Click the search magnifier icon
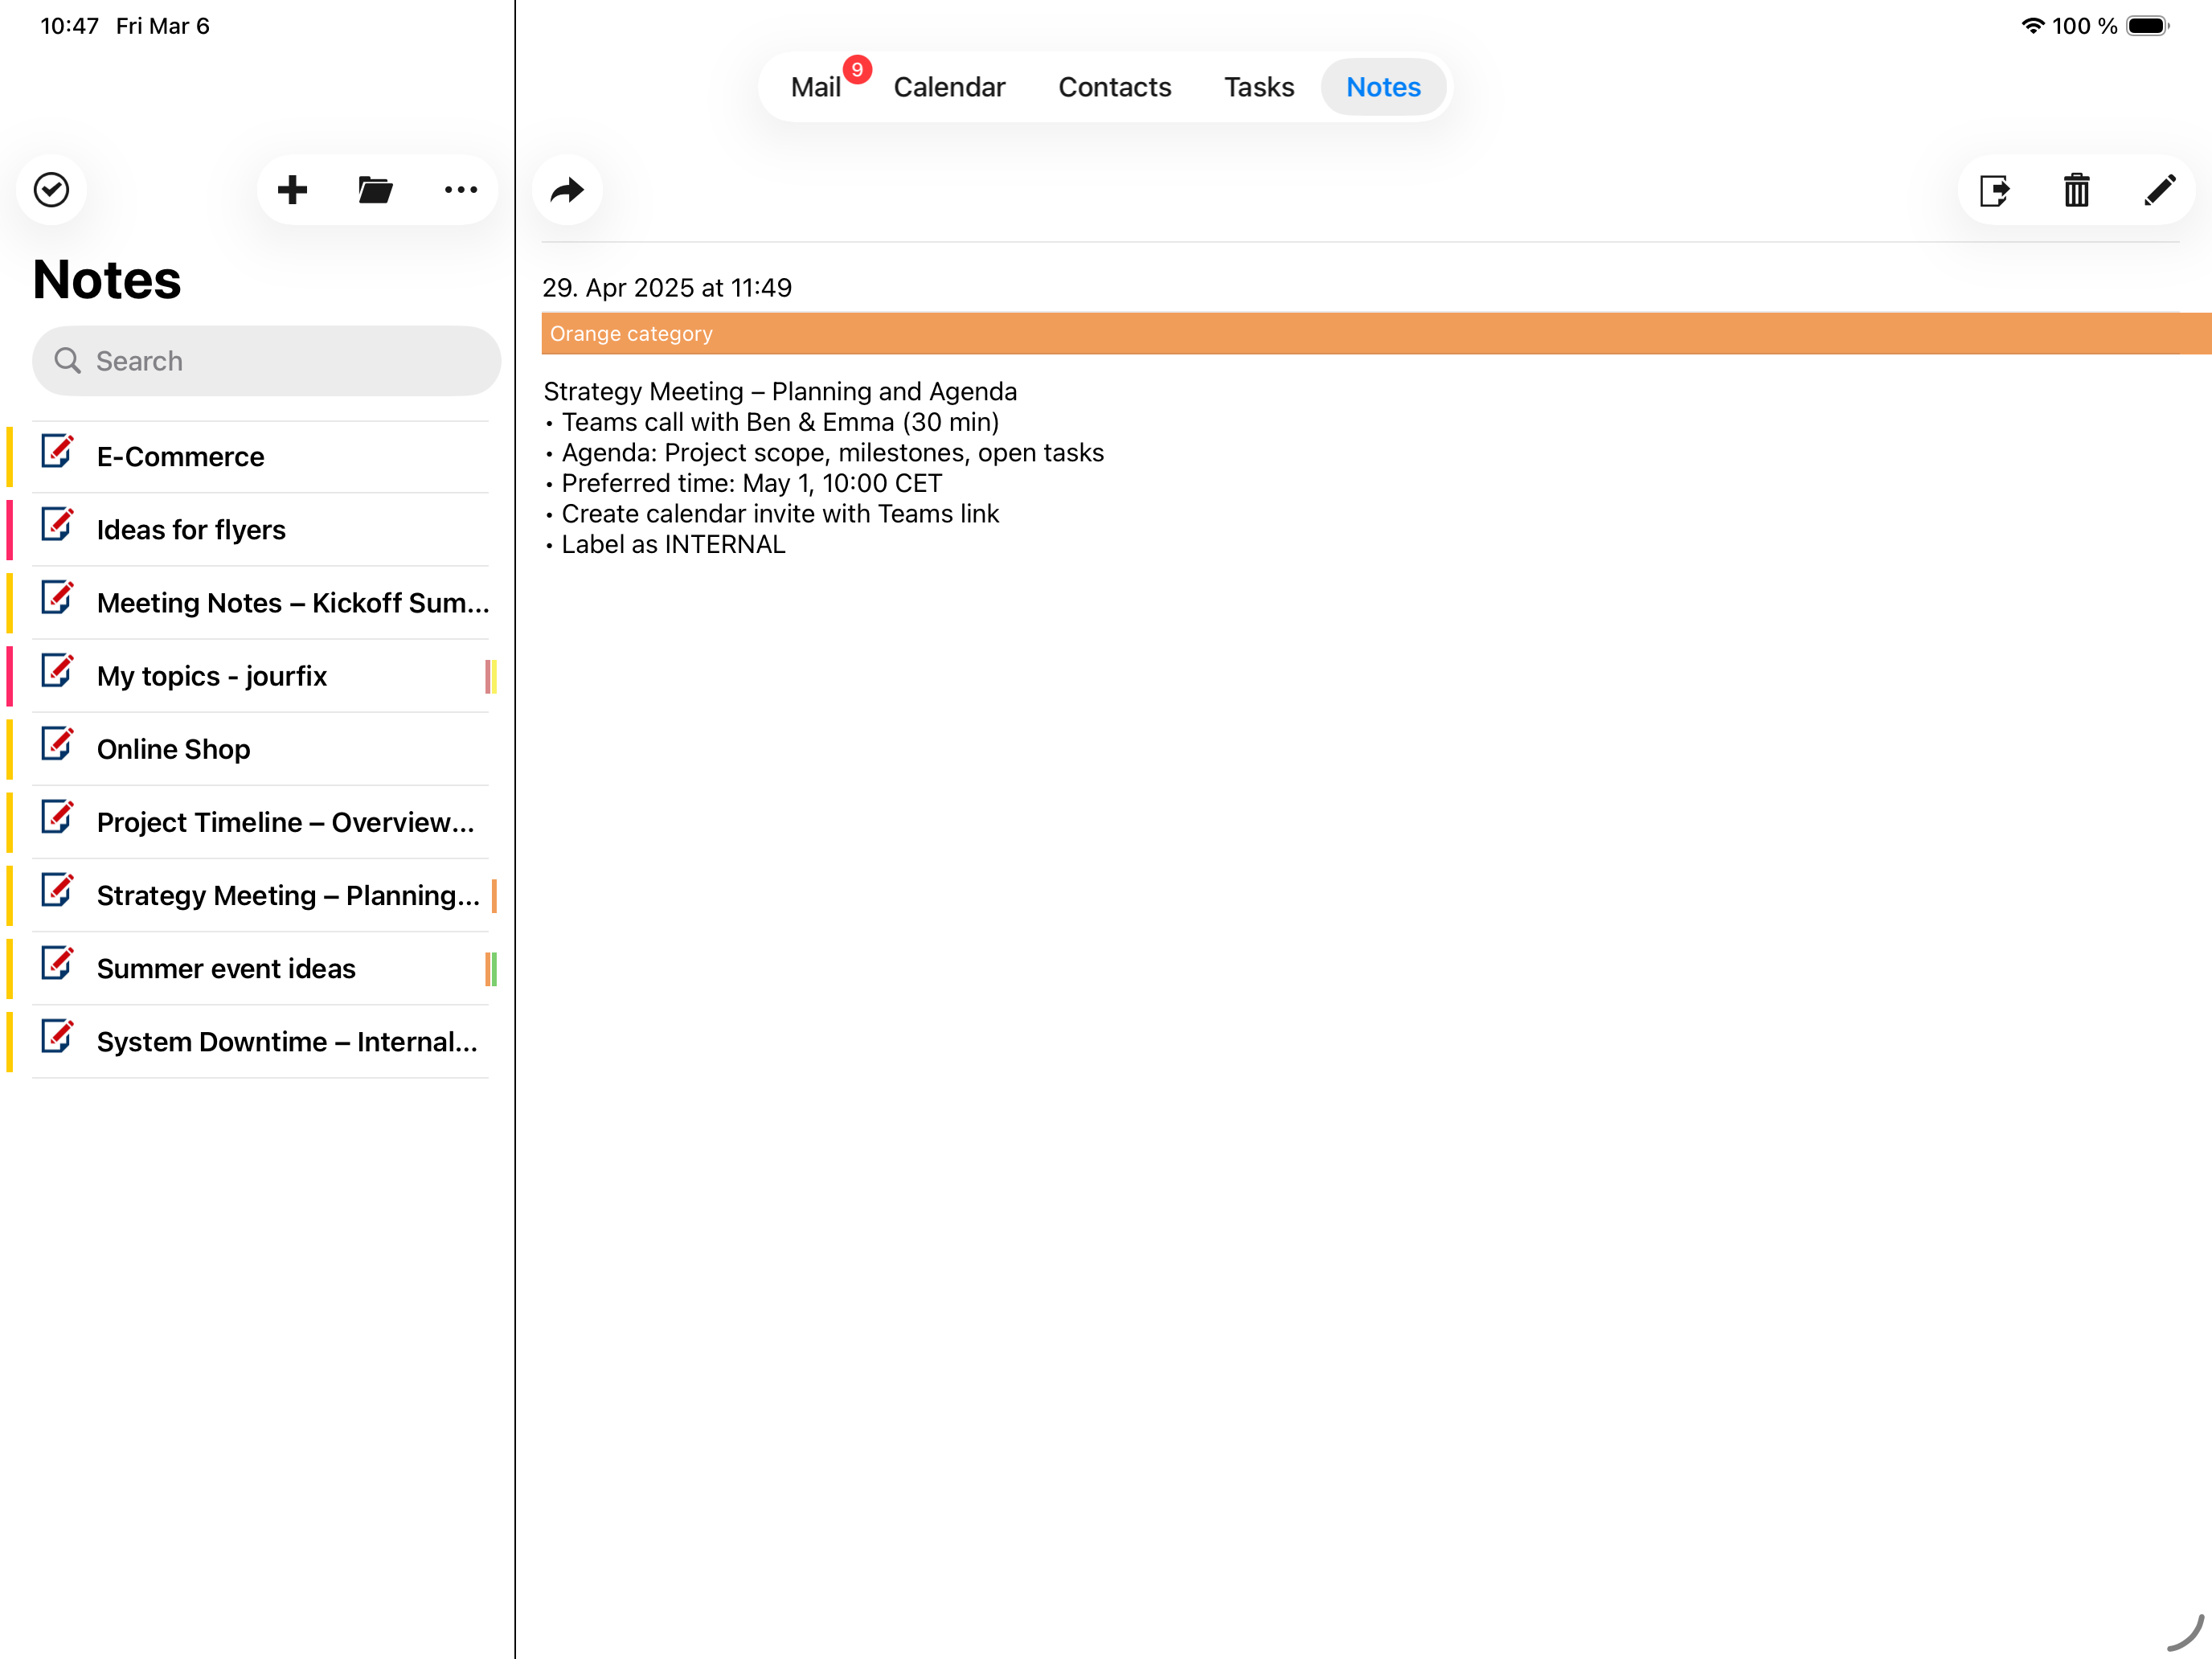2212x1659 pixels. [x=67, y=360]
